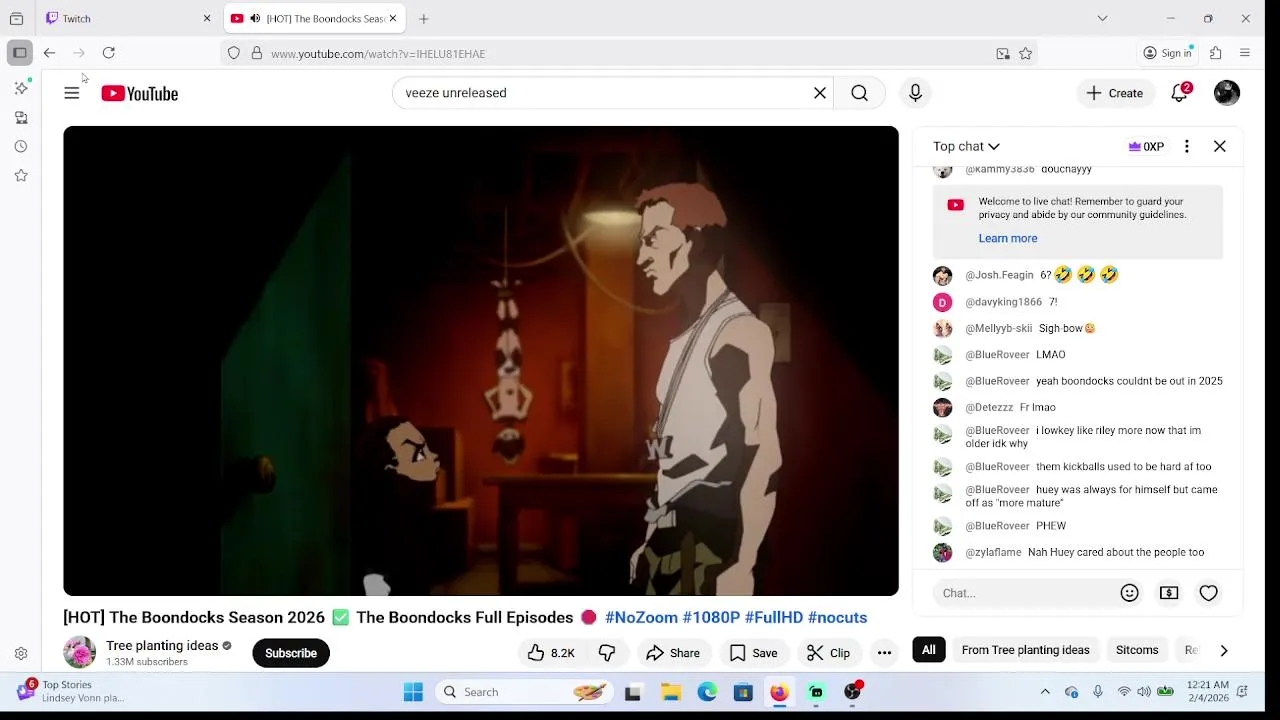Screen dimensions: 1280x720
Task: Open picture-in-picture icon in address bar
Action: tap(1003, 54)
